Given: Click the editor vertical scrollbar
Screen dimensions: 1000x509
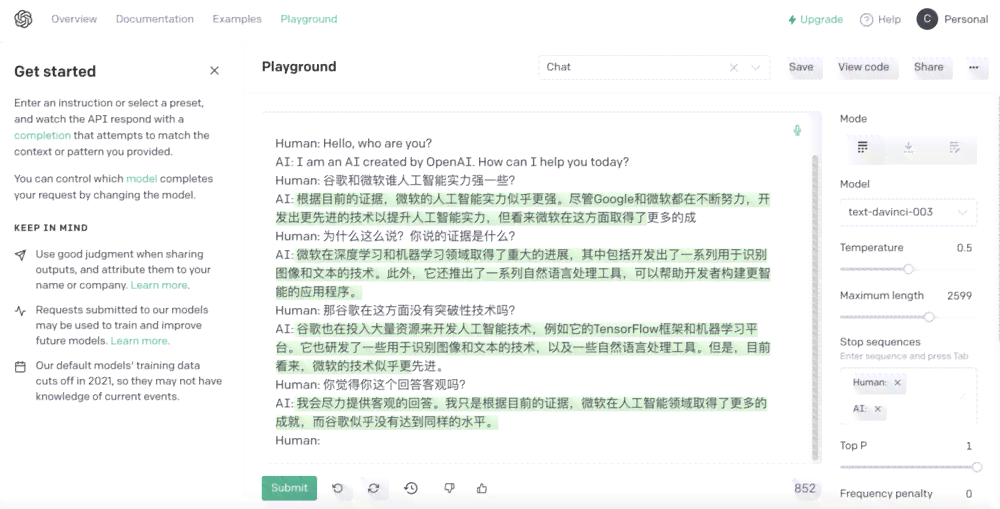Looking at the screenshot, I should pos(815,306).
